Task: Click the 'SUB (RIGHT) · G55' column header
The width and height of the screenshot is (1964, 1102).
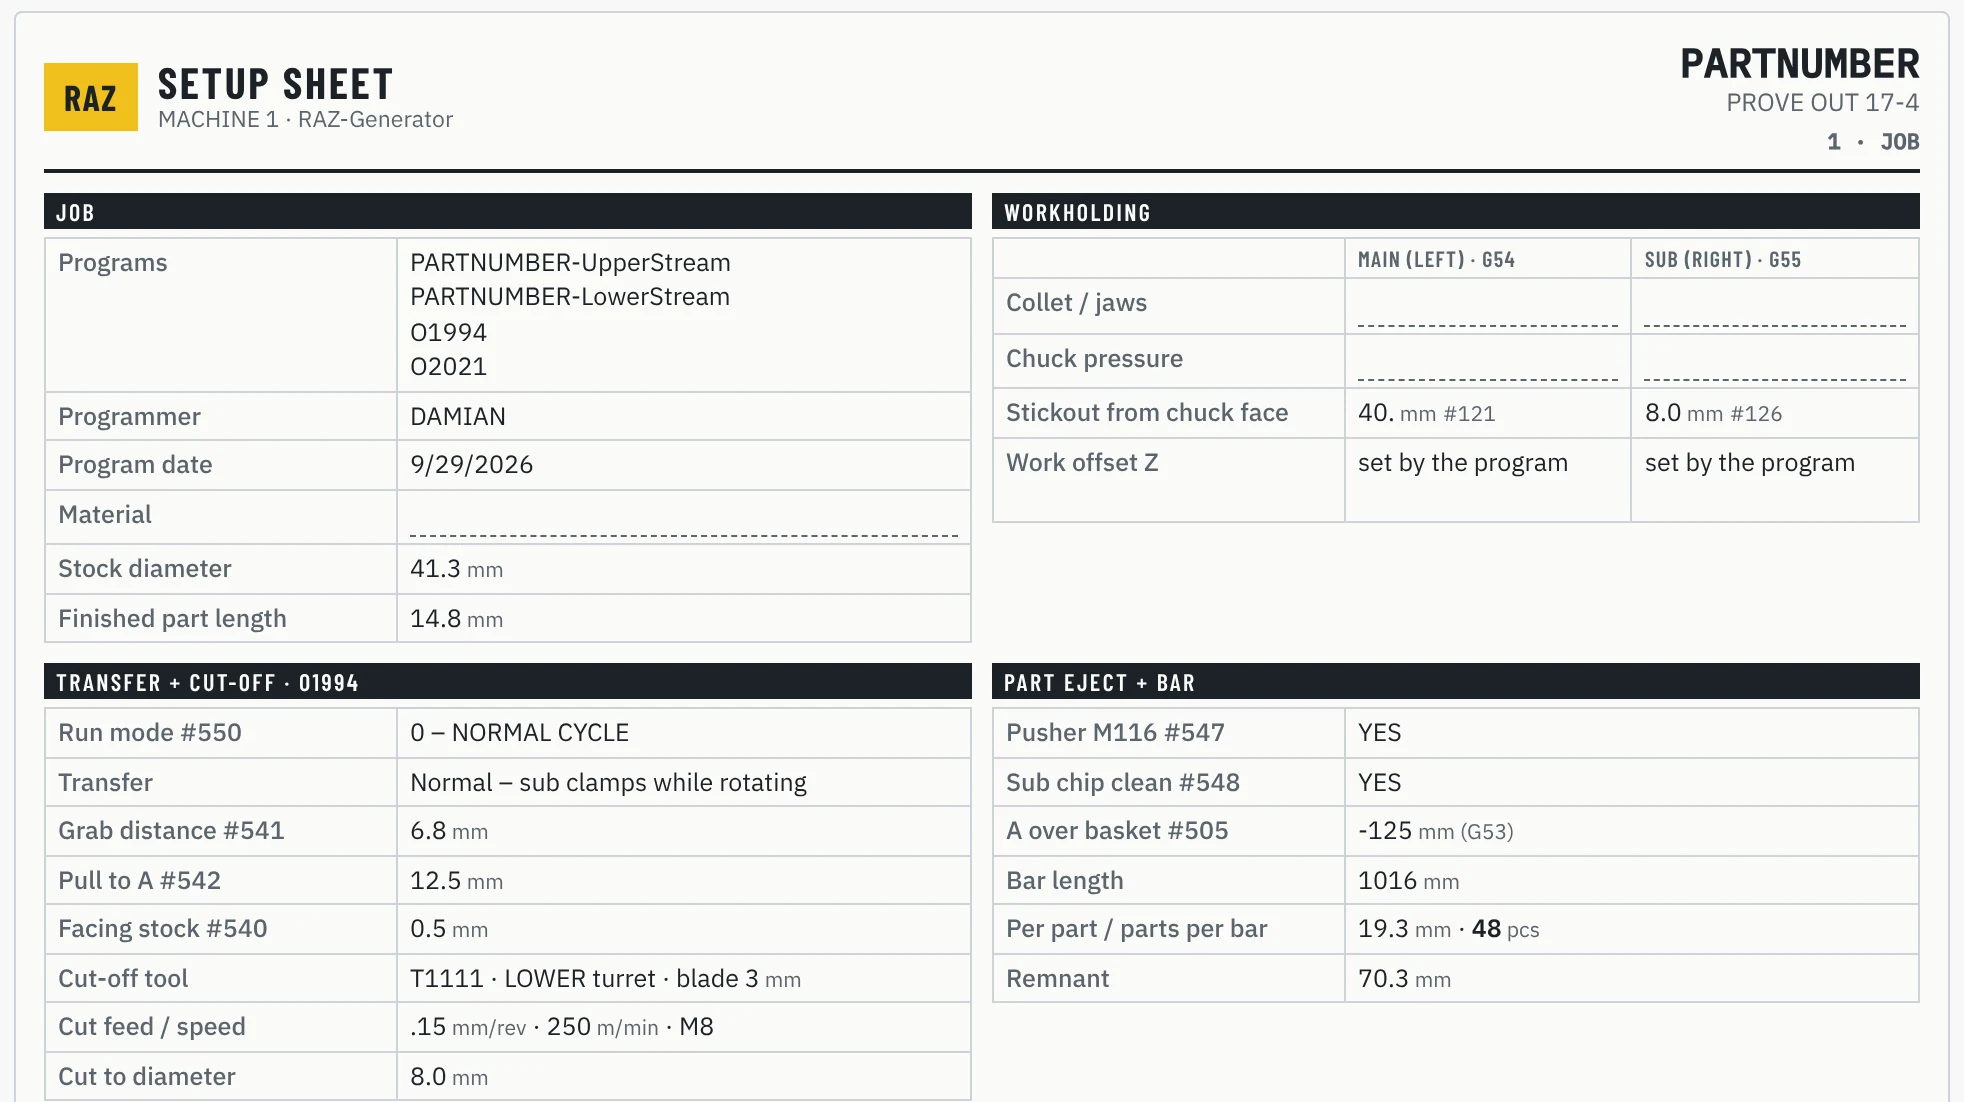Action: (1723, 260)
